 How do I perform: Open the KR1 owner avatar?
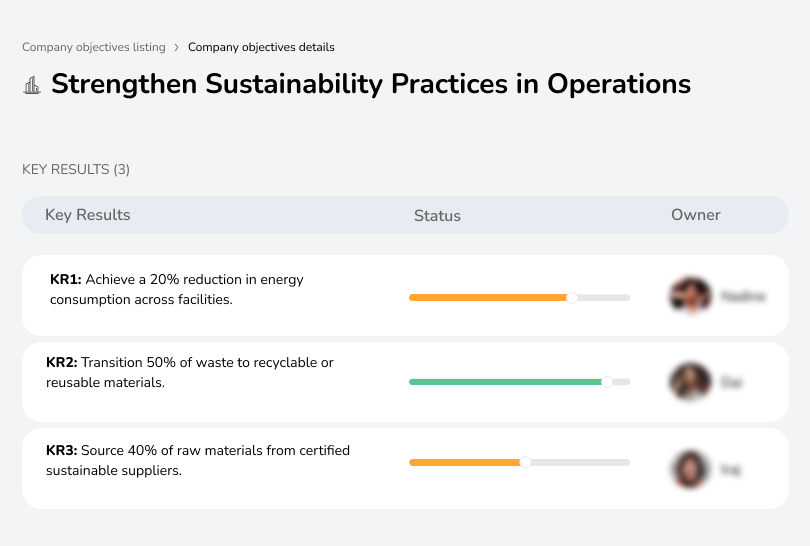coord(690,296)
